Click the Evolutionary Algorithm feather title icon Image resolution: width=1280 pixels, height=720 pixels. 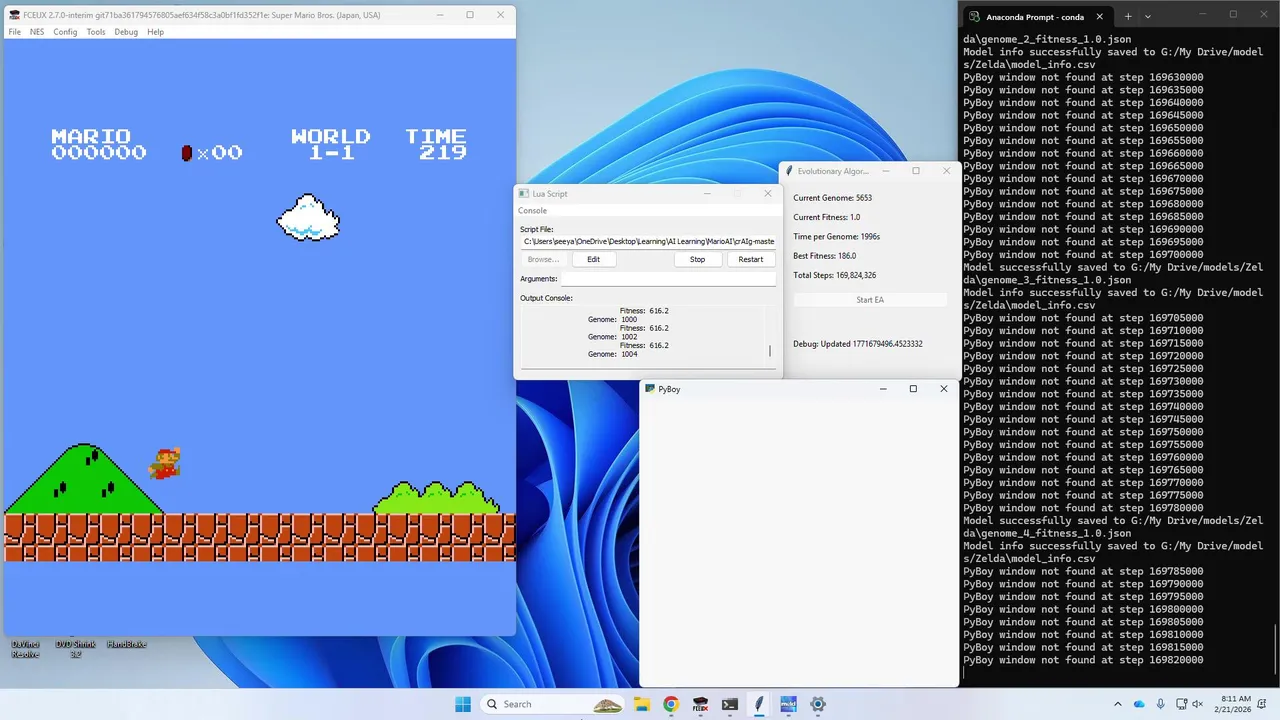click(789, 171)
